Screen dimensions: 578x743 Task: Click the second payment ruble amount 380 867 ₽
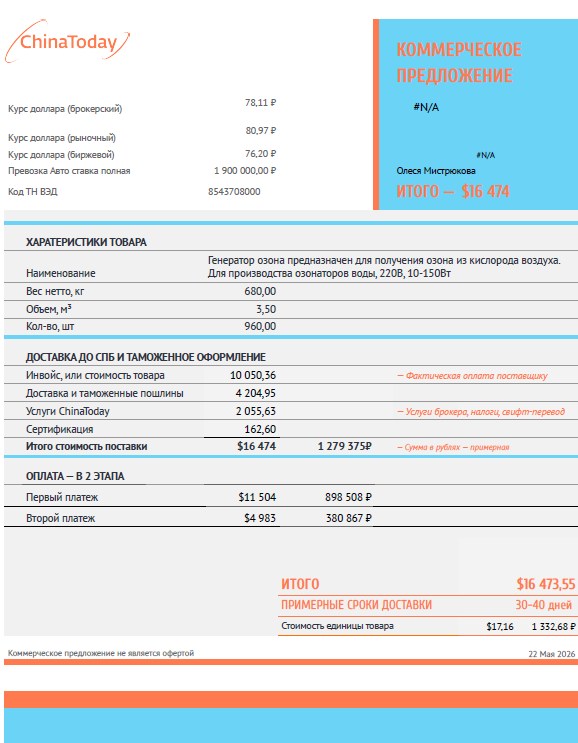pos(349,518)
